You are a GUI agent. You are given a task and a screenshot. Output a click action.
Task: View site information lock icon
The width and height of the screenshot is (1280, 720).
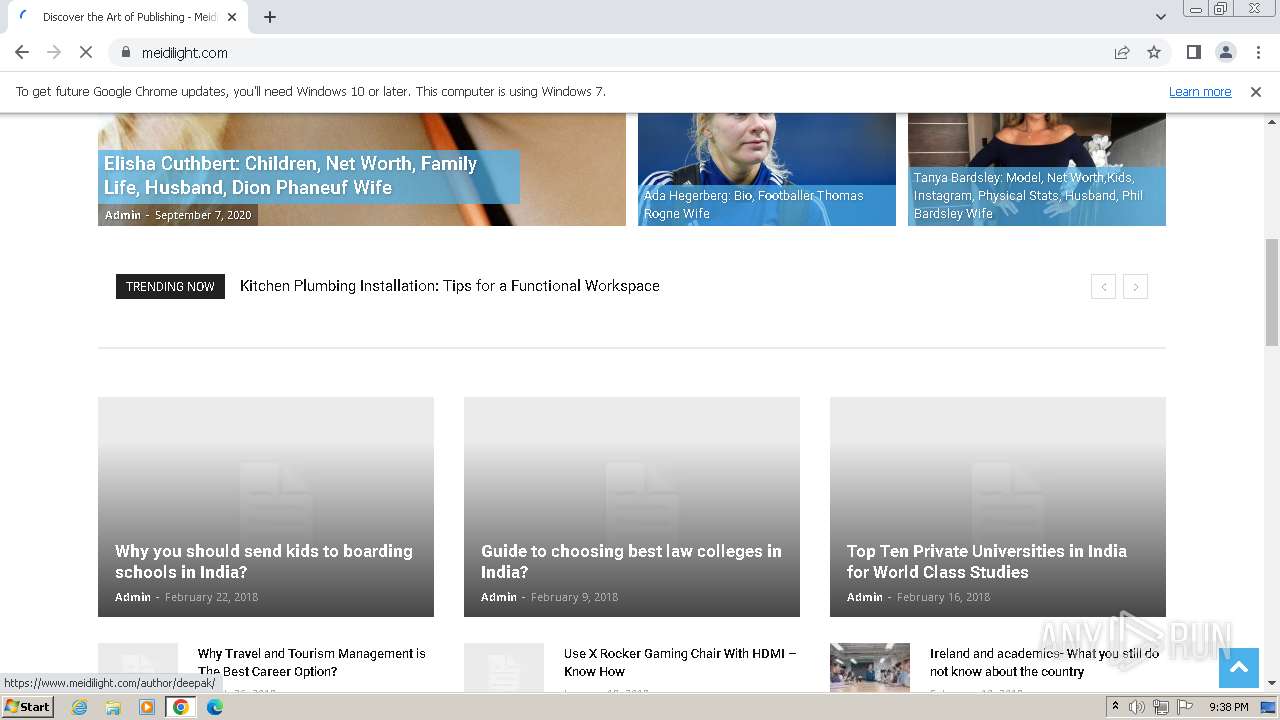pyautogui.click(x=126, y=52)
